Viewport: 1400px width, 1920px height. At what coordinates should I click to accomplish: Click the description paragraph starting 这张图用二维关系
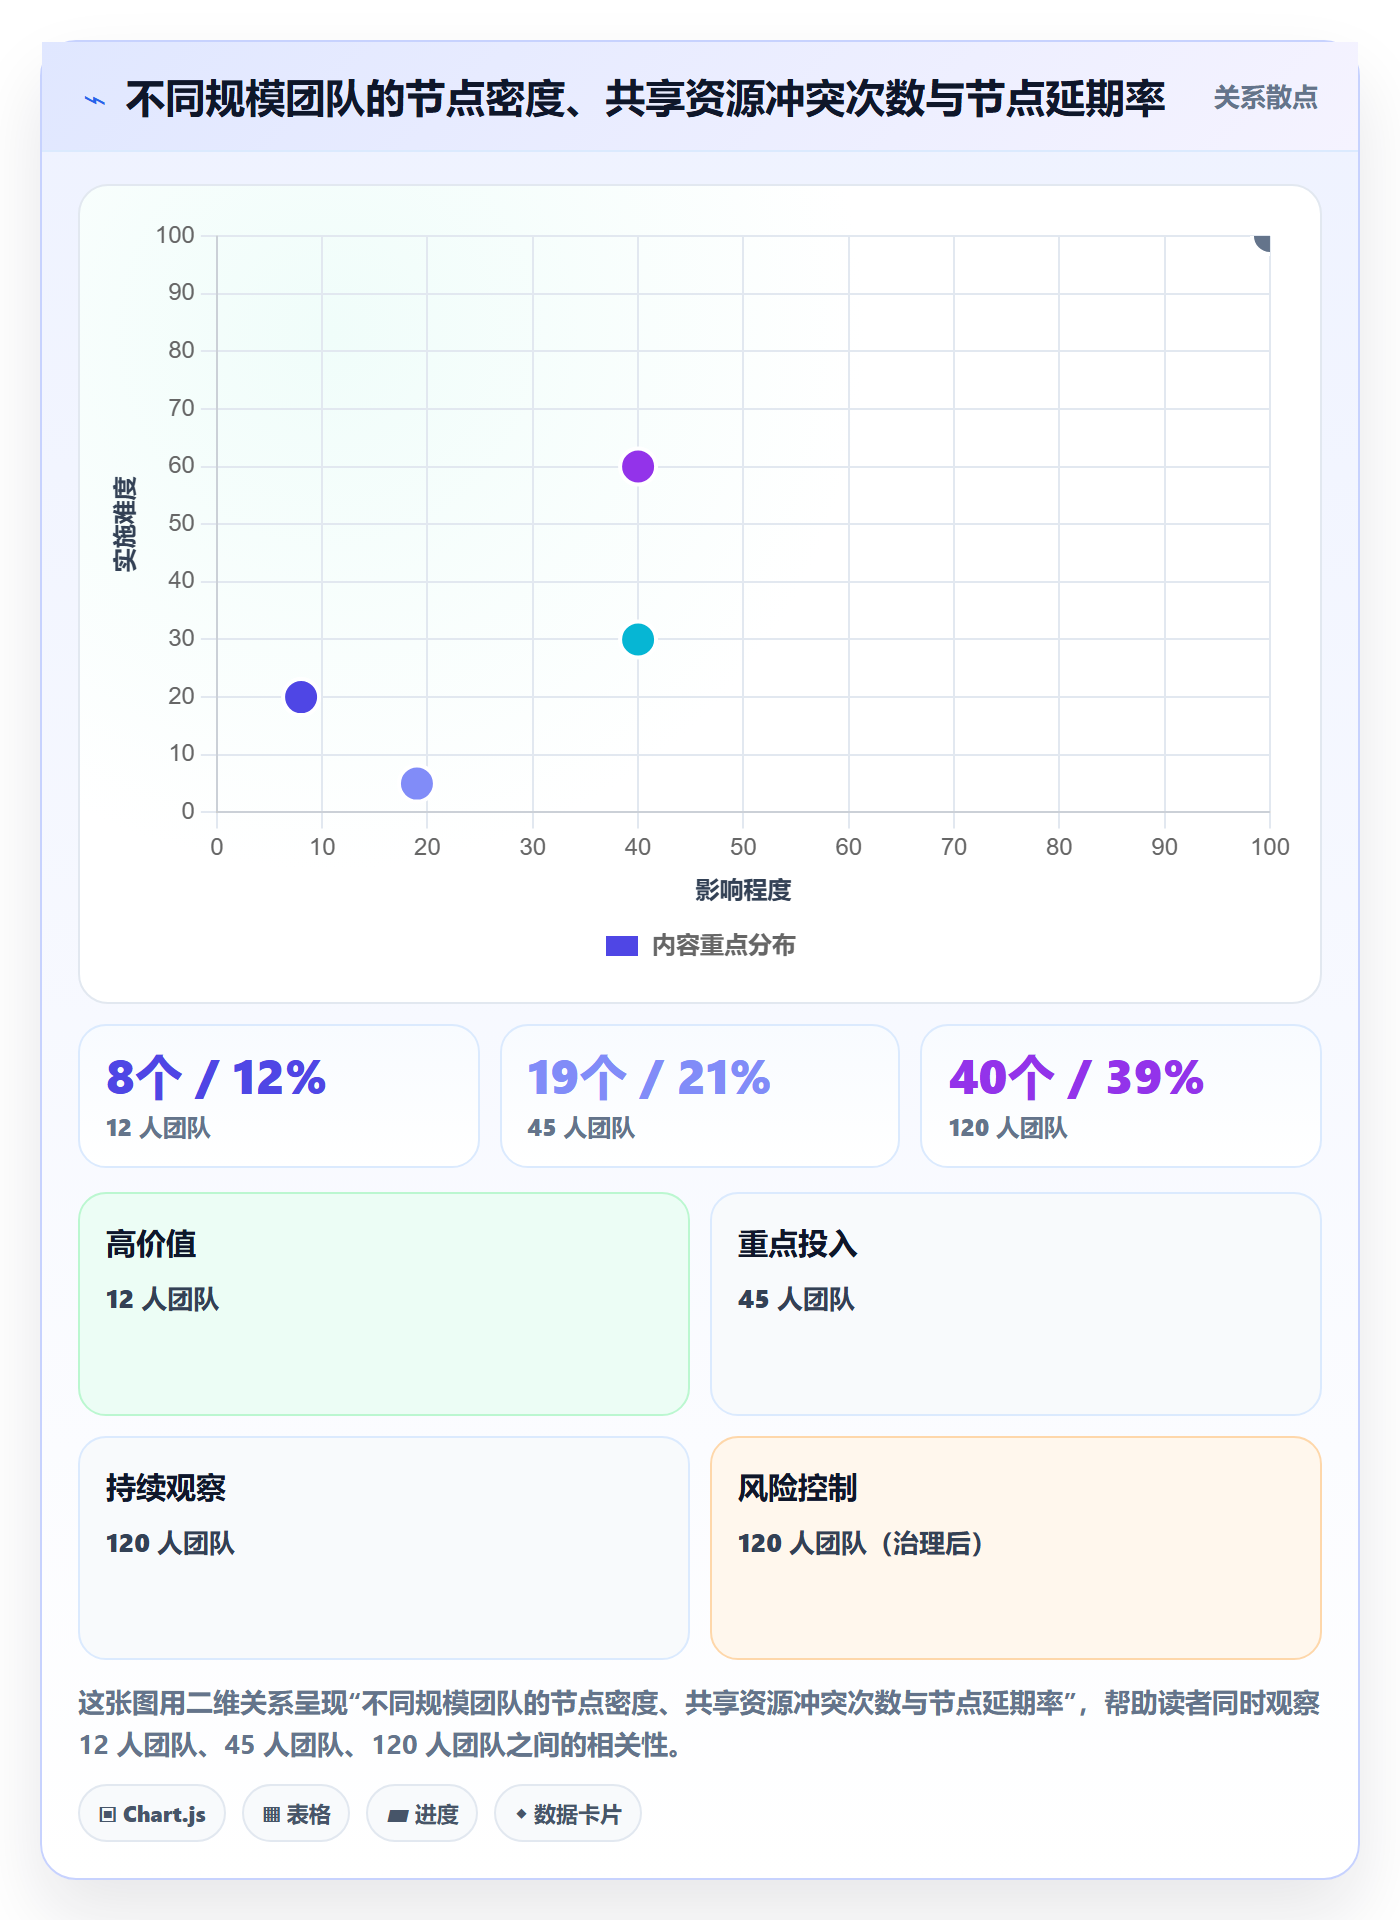[700, 1724]
